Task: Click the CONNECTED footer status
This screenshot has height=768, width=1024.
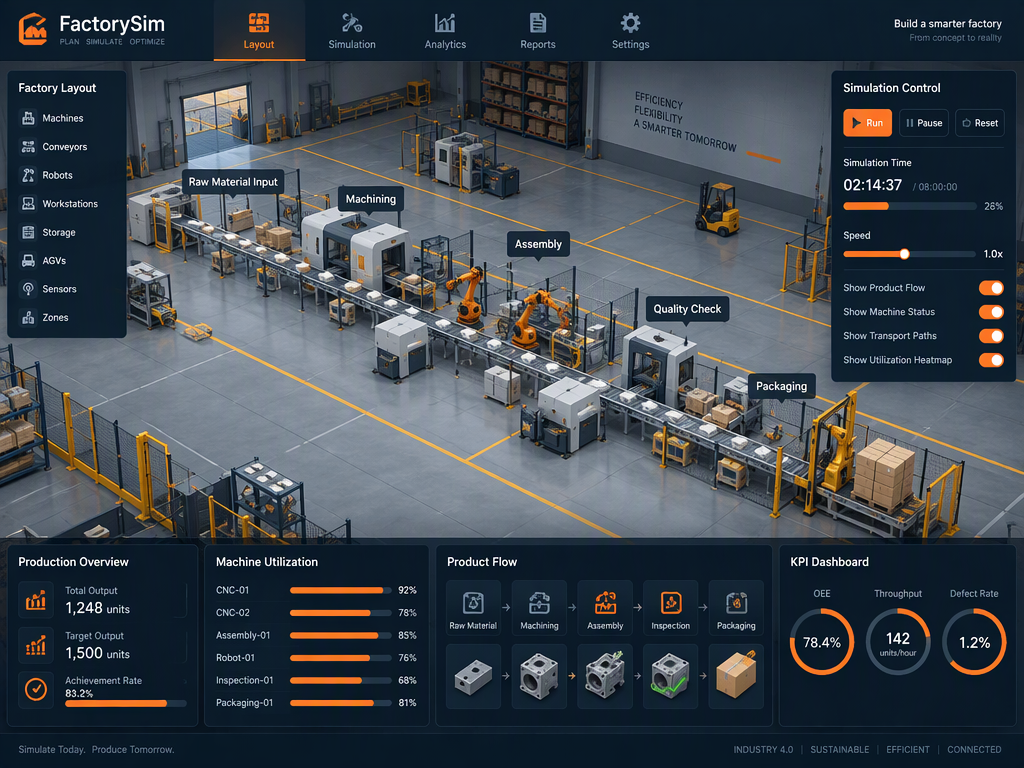Action: coord(974,750)
